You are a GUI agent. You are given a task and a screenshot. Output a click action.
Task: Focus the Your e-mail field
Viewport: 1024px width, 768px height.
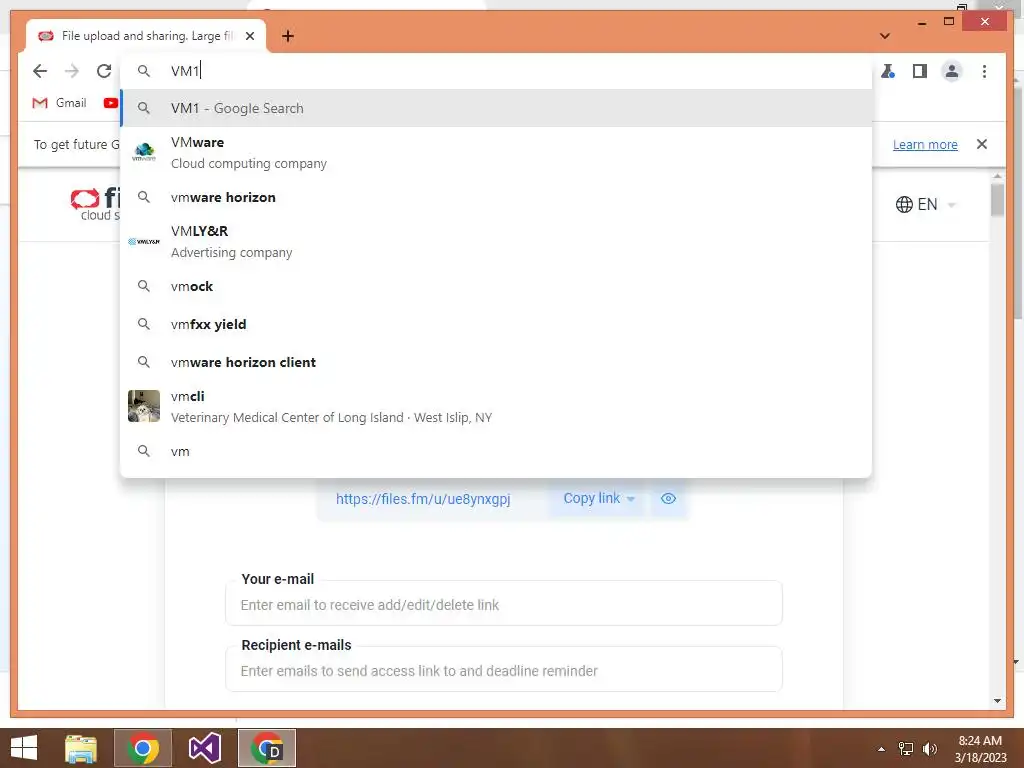point(504,604)
